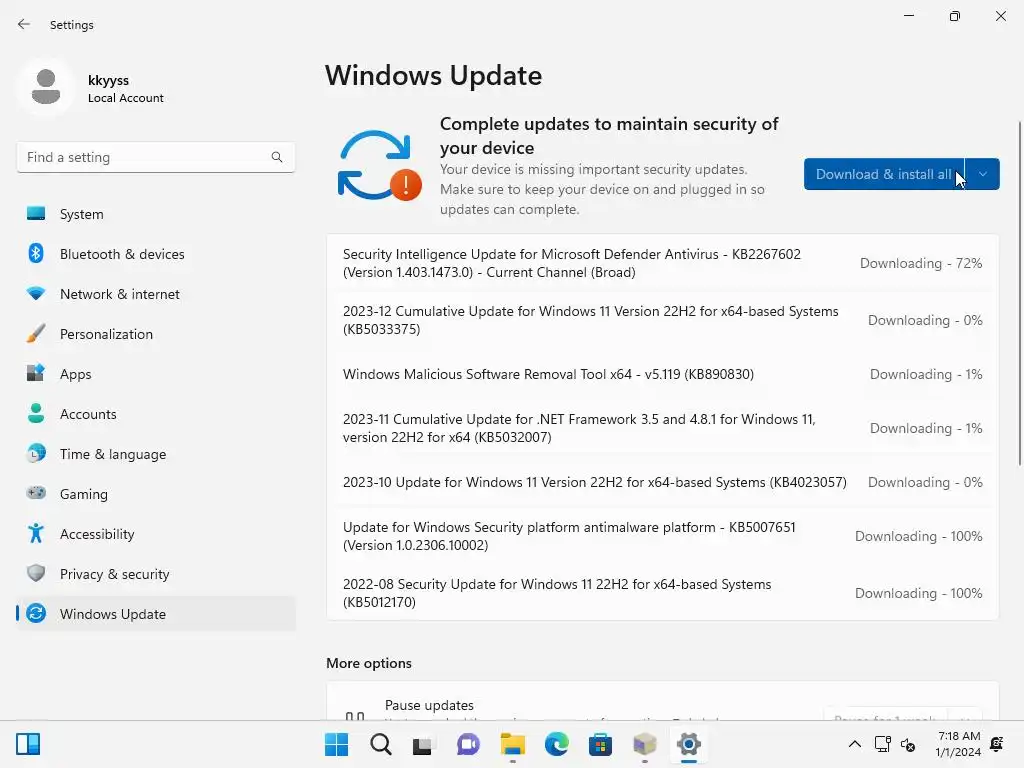The image size is (1024, 768).
Task: Click the System monitor icon
Action: tap(36, 214)
